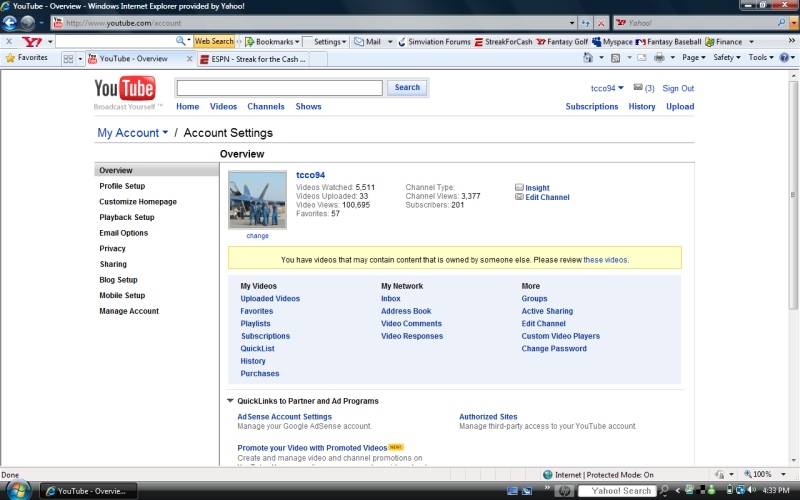Open the Safety menu in command bar

726,58
